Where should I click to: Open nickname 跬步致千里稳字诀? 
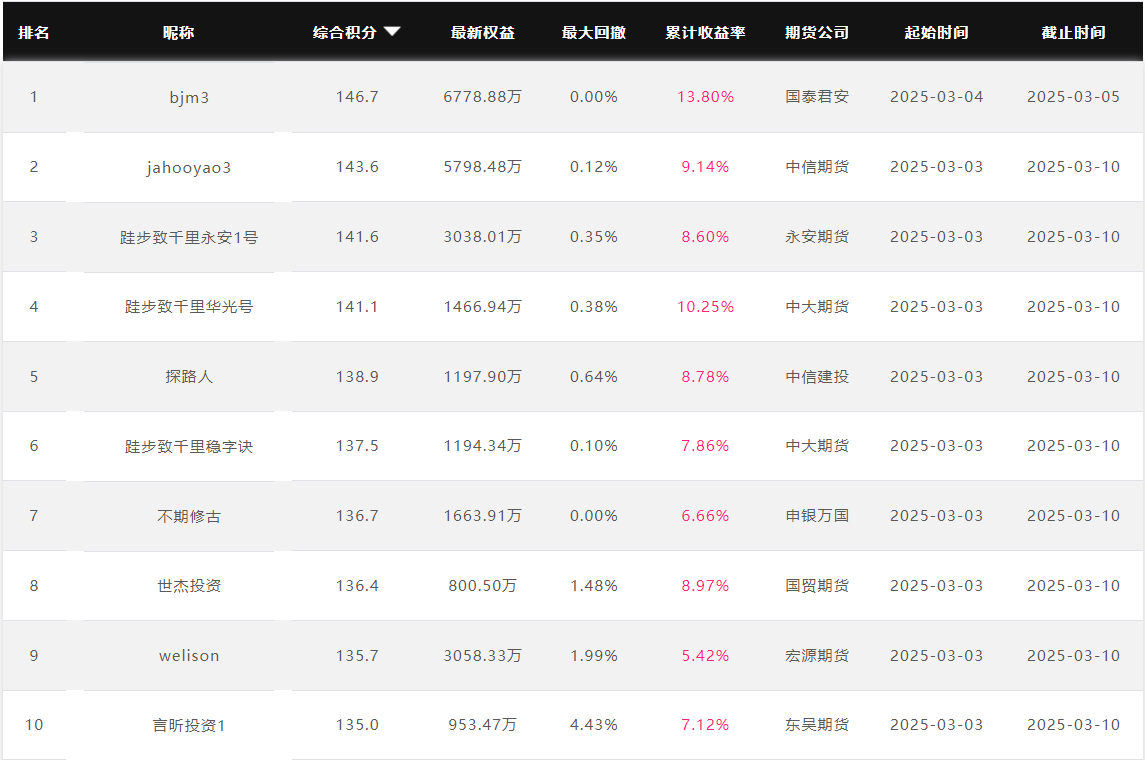189,447
